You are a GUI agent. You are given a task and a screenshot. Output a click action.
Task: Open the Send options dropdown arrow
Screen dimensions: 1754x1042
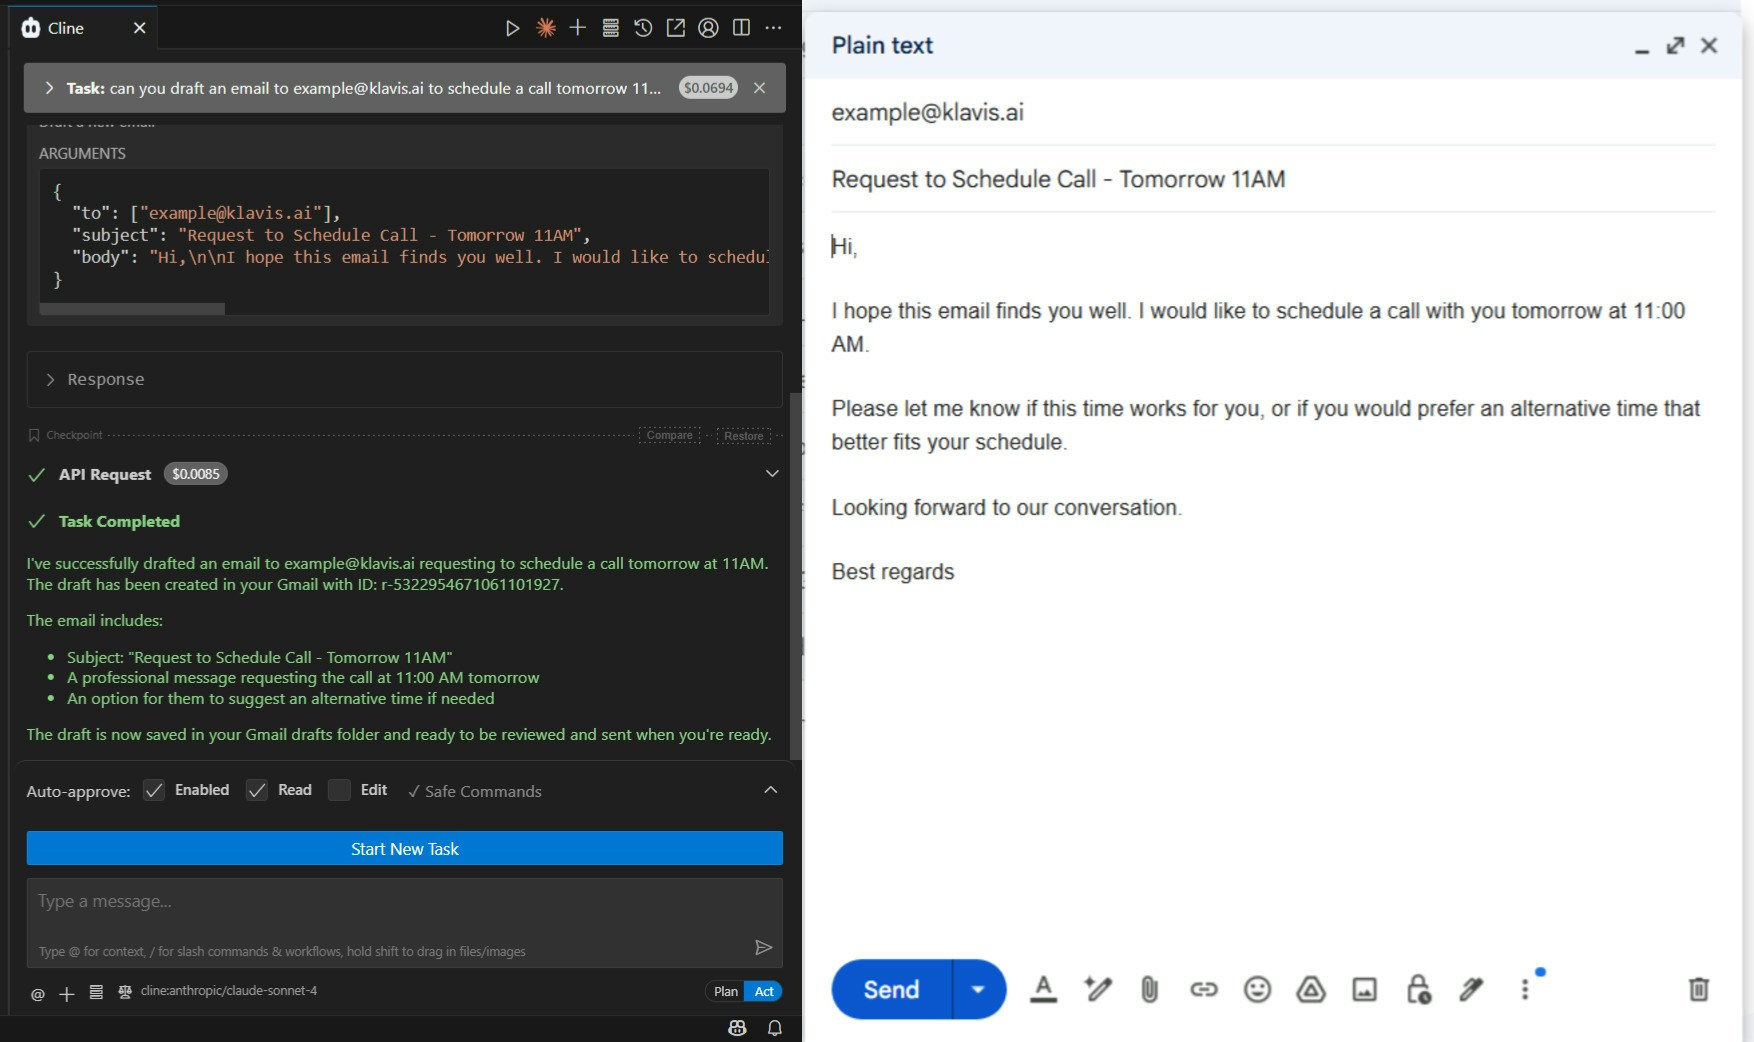pyautogui.click(x=979, y=989)
